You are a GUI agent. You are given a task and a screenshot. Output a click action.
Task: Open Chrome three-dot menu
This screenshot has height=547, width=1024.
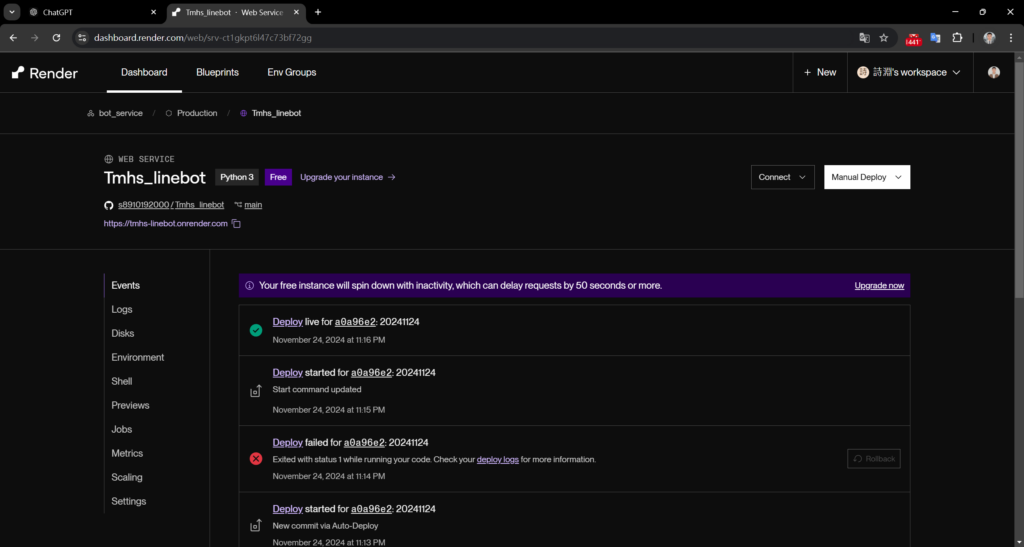click(x=1011, y=38)
